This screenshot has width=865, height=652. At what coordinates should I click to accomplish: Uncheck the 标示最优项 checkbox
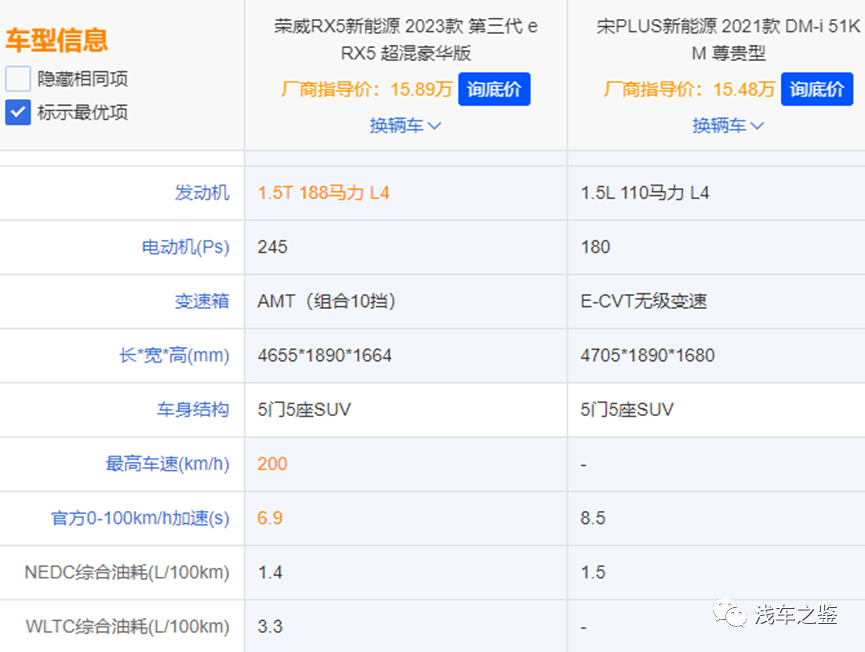pos(18,112)
